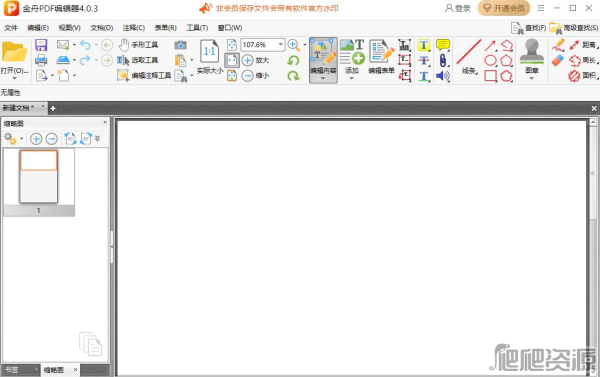The width and height of the screenshot is (600, 377).
Task: Open the zoom percentage 107.6% dropdown
Action: click(281, 44)
